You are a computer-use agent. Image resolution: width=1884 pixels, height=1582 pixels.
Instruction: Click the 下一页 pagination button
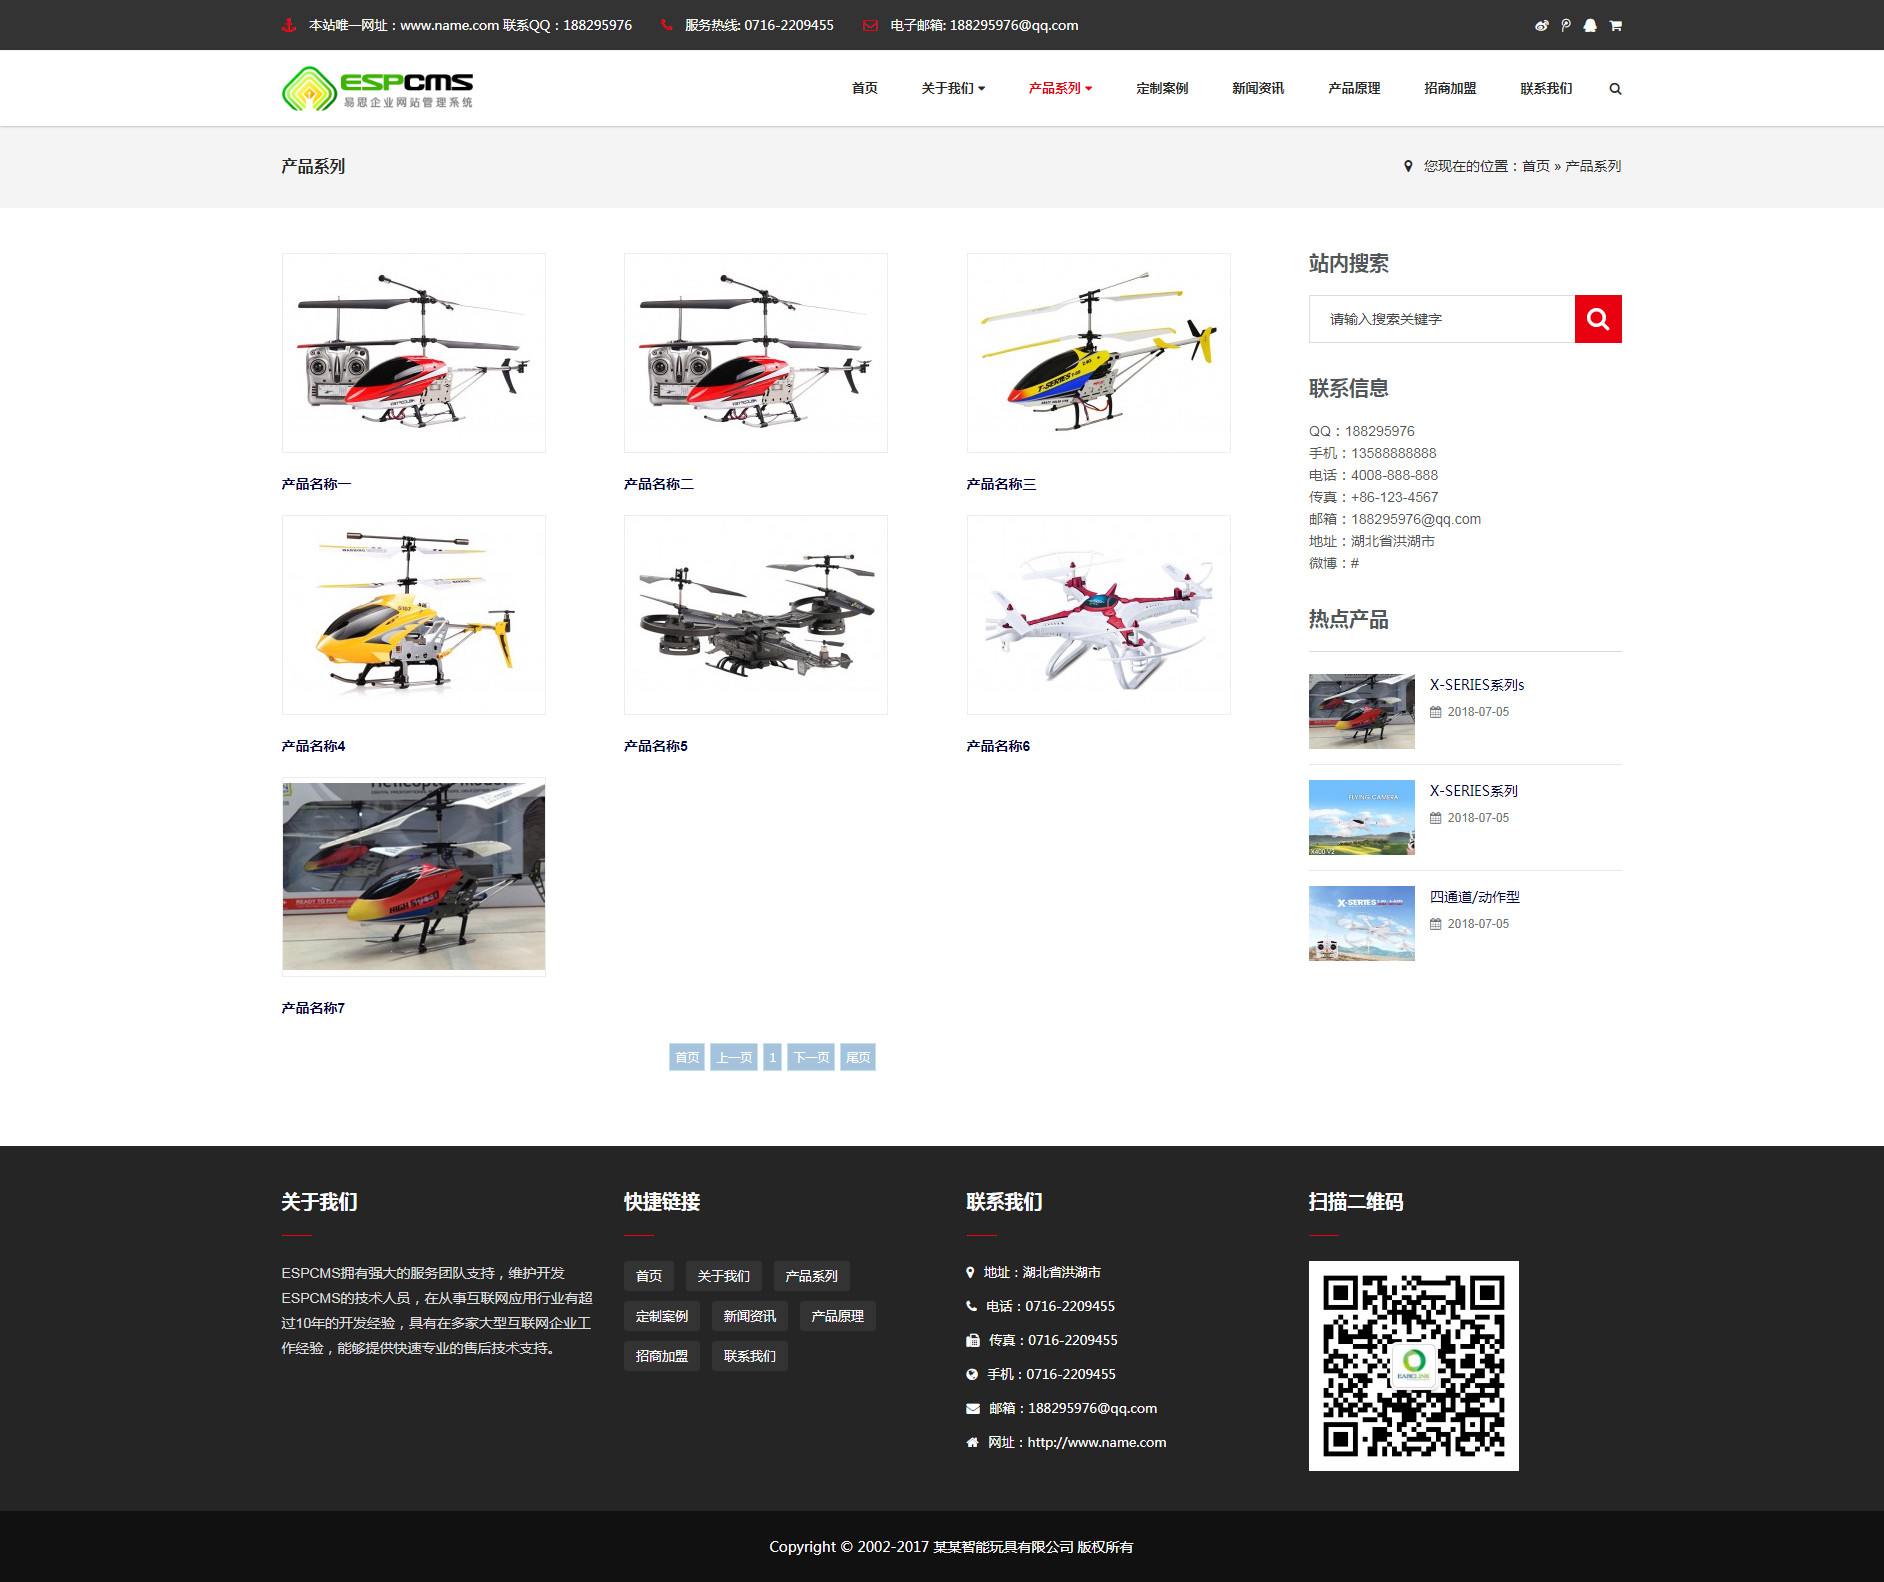pos(811,1057)
